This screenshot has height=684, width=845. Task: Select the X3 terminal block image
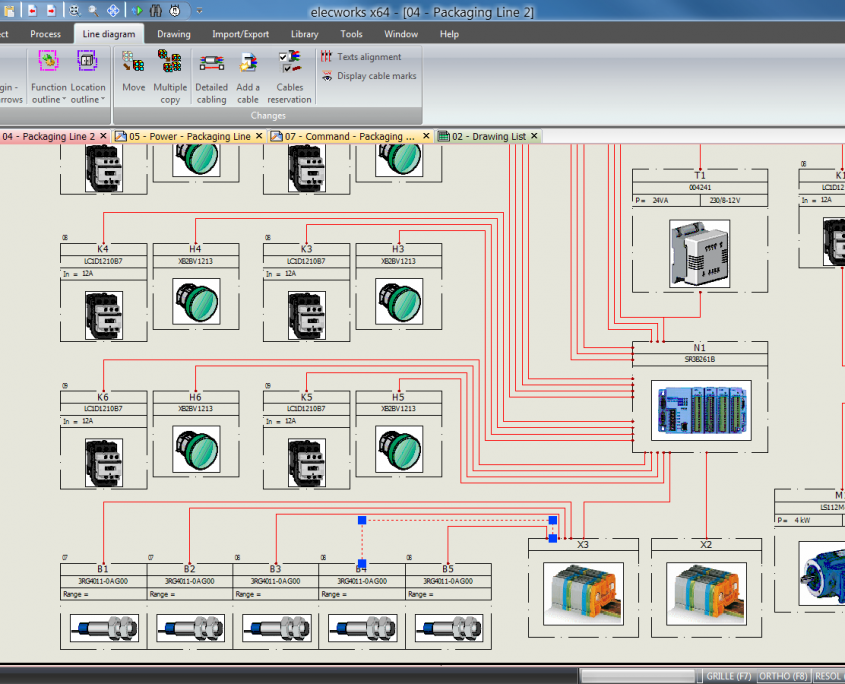(583, 594)
